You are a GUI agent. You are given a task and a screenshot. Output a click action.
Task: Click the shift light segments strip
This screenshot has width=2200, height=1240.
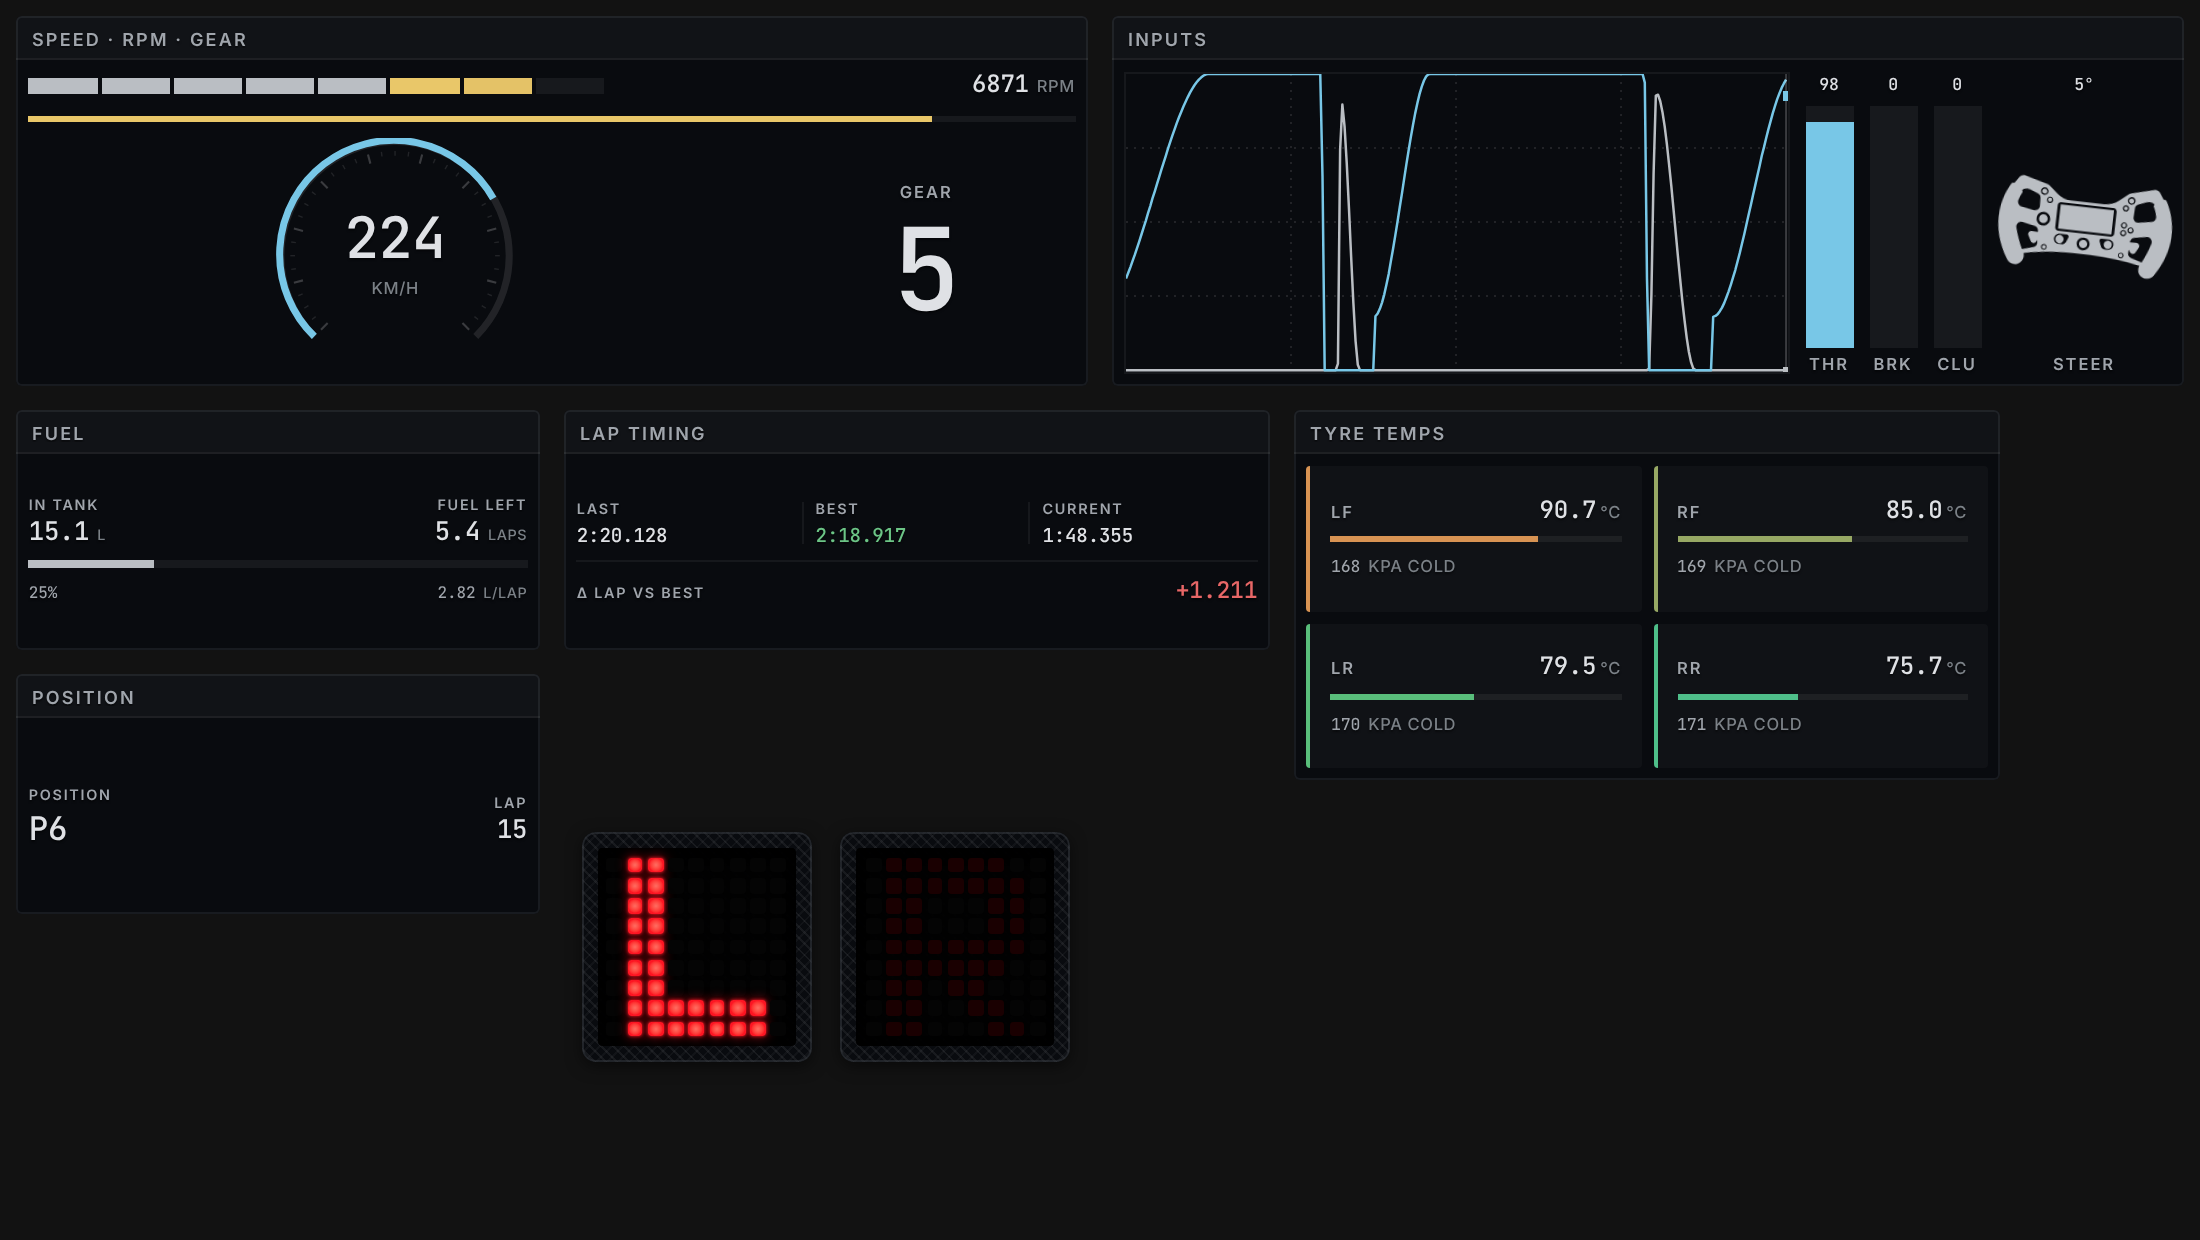[316, 86]
